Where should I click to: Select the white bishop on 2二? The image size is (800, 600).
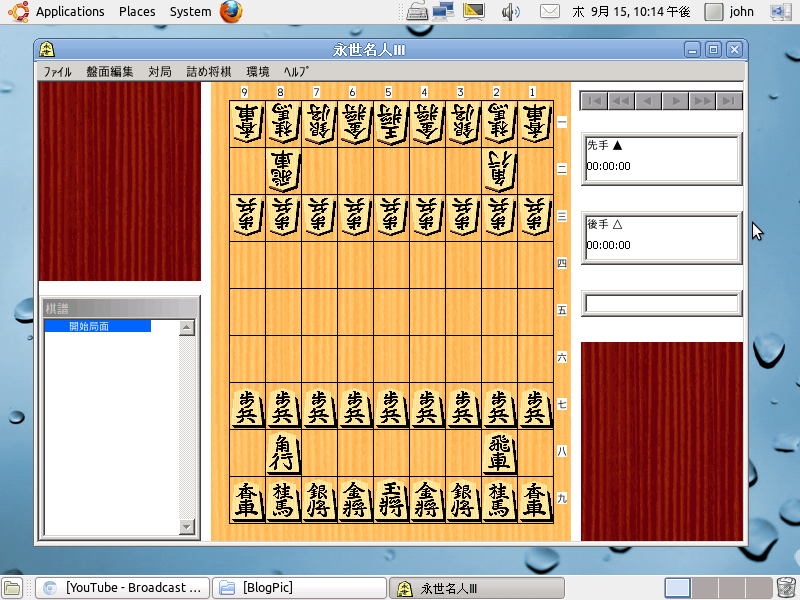[499, 171]
